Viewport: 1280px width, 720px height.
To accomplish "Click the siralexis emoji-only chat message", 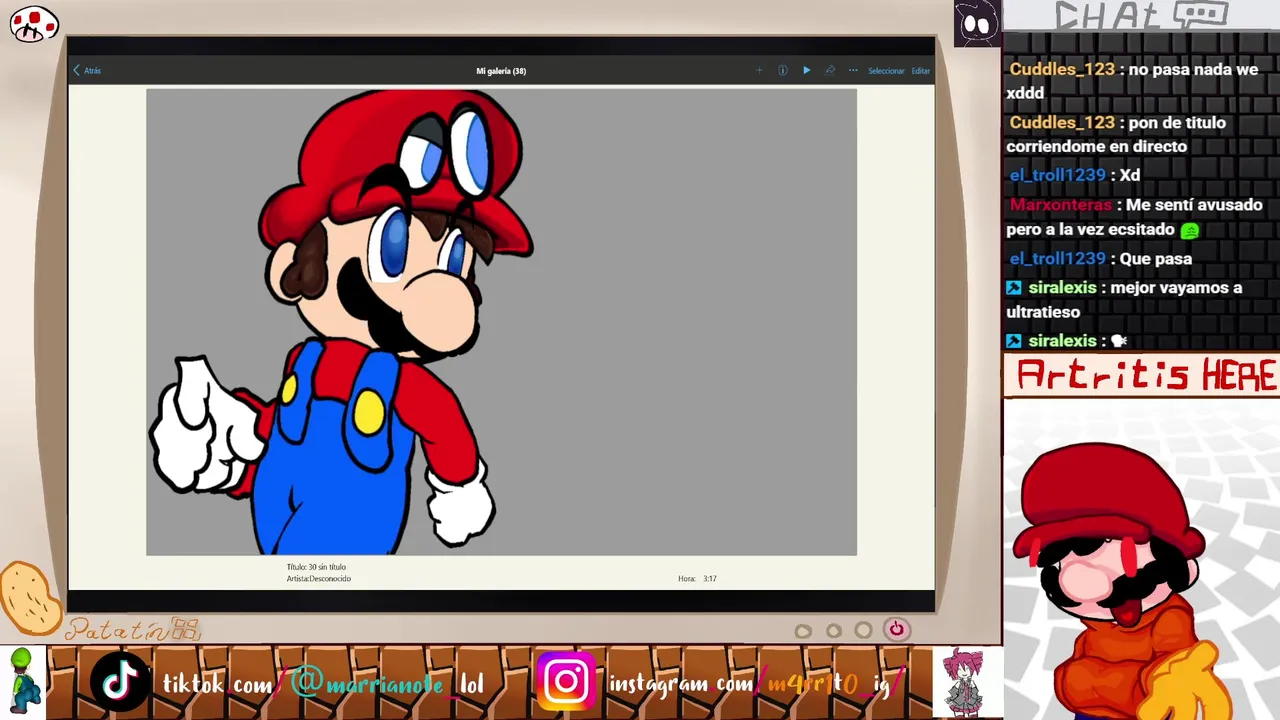I will (1067, 341).
